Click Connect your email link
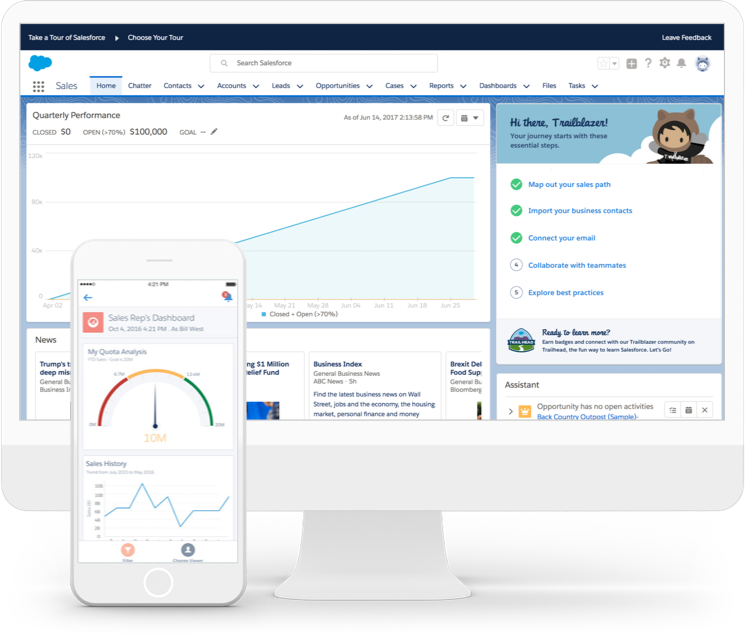 point(562,238)
